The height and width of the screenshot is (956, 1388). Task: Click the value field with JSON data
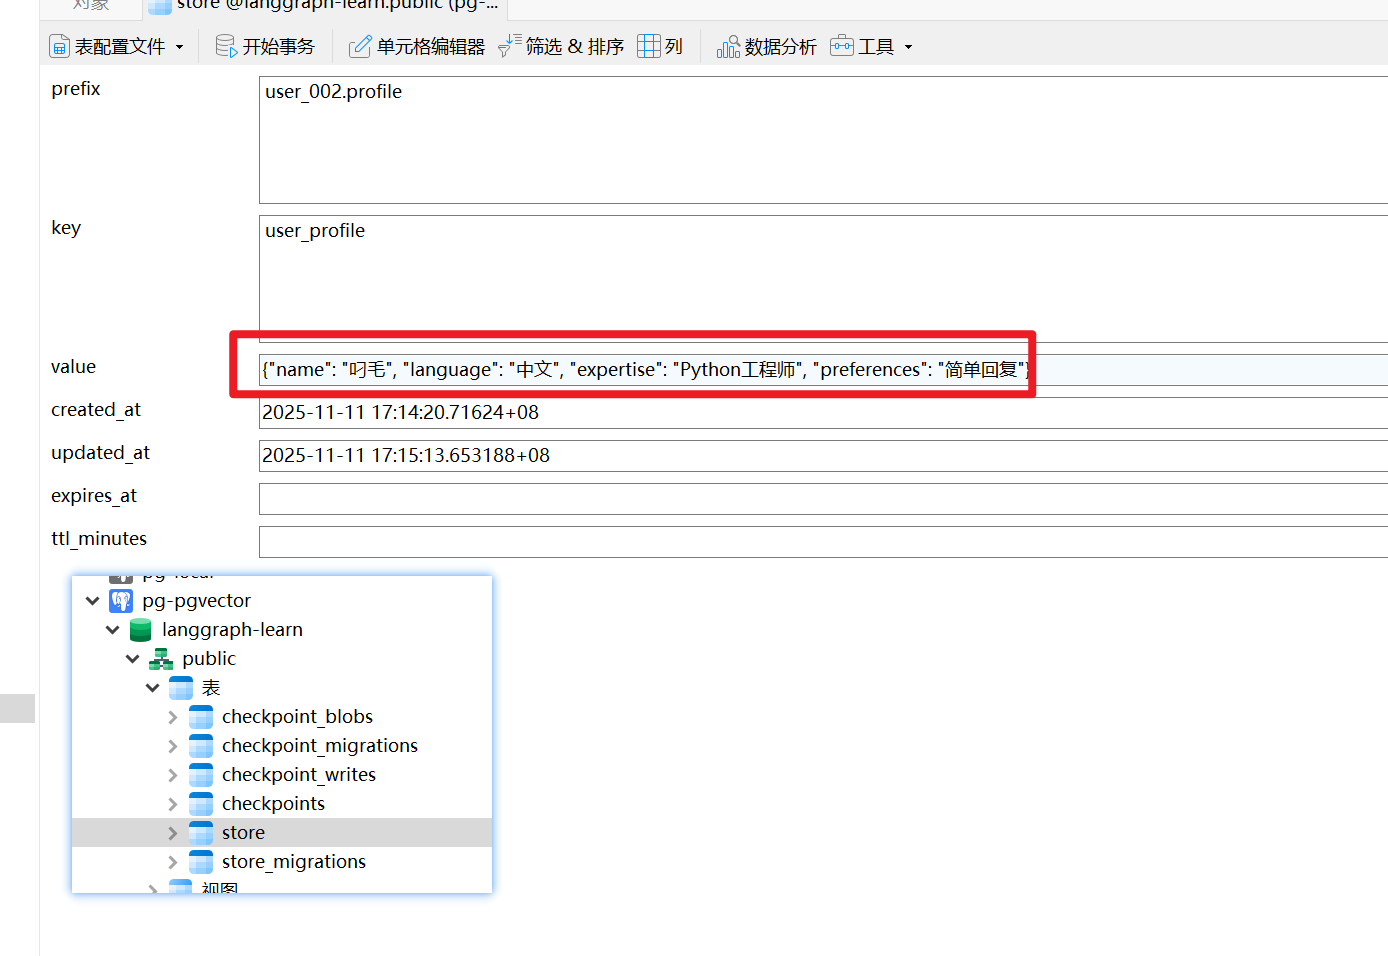(823, 370)
